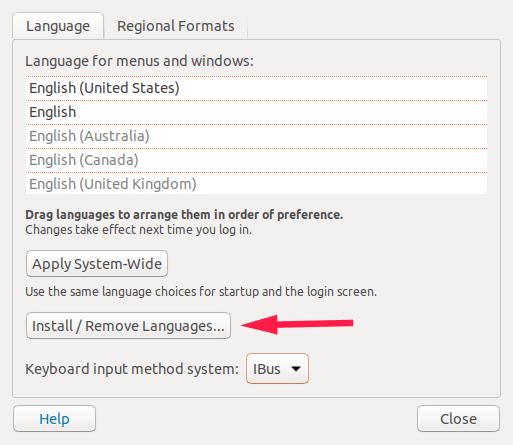513x445 pixels.
Task: Close the Language Support dialog
Action: [x=458, y=419]
